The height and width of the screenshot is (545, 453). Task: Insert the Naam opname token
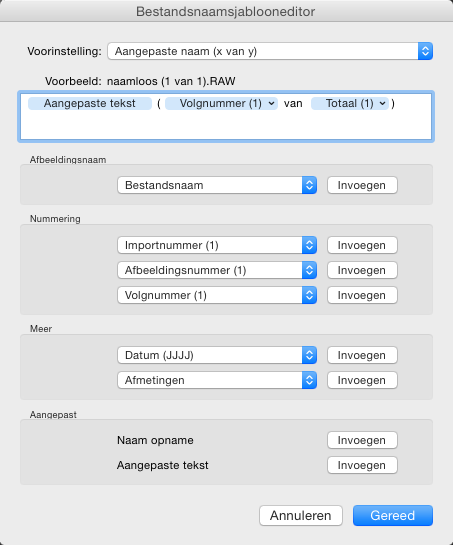362,440
